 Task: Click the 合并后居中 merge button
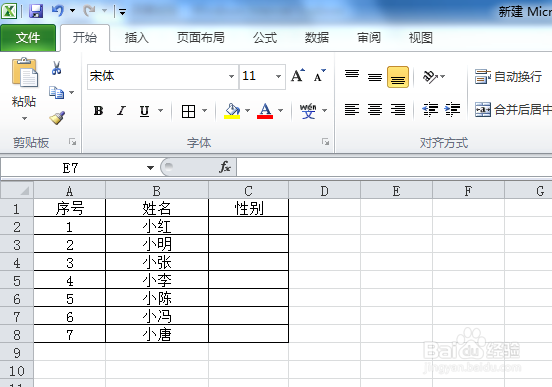[x=513, y=110]
